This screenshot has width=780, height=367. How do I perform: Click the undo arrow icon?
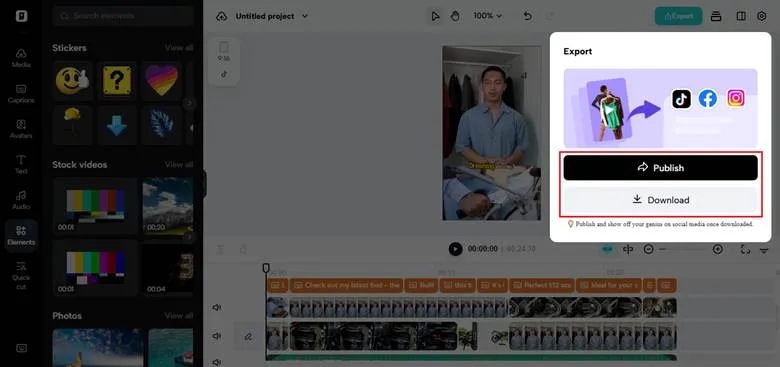(527, 16)
